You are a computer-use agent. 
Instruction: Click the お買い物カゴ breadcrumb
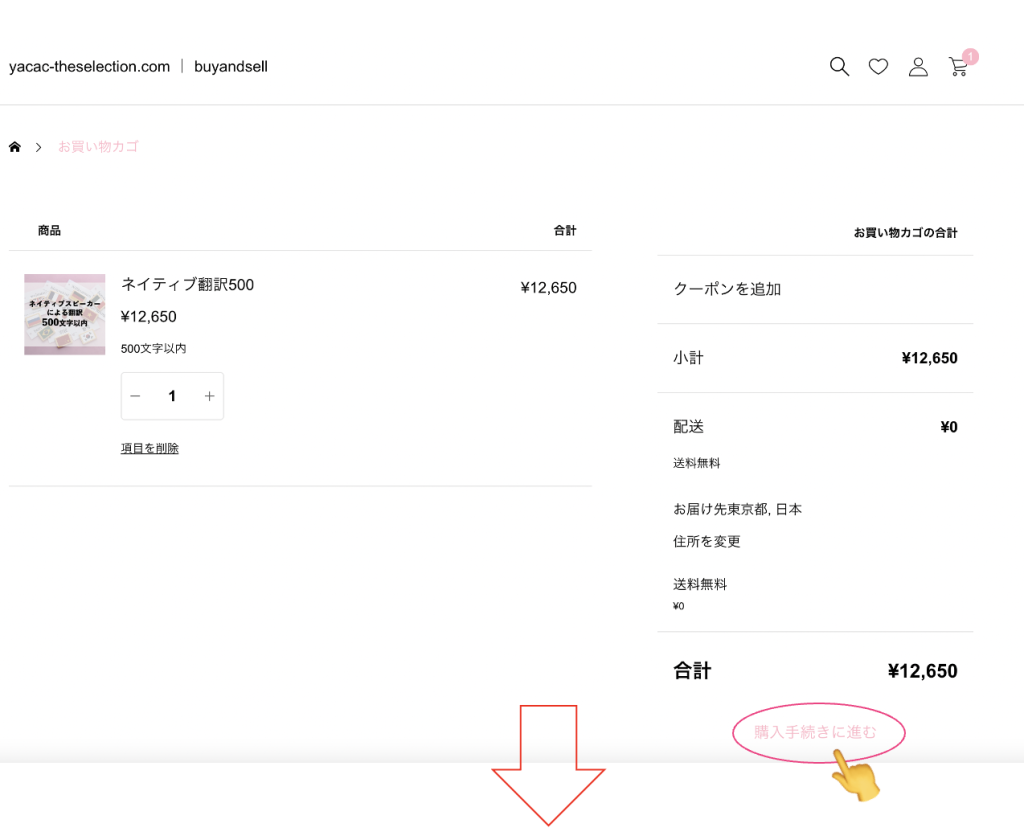point(98,147)
